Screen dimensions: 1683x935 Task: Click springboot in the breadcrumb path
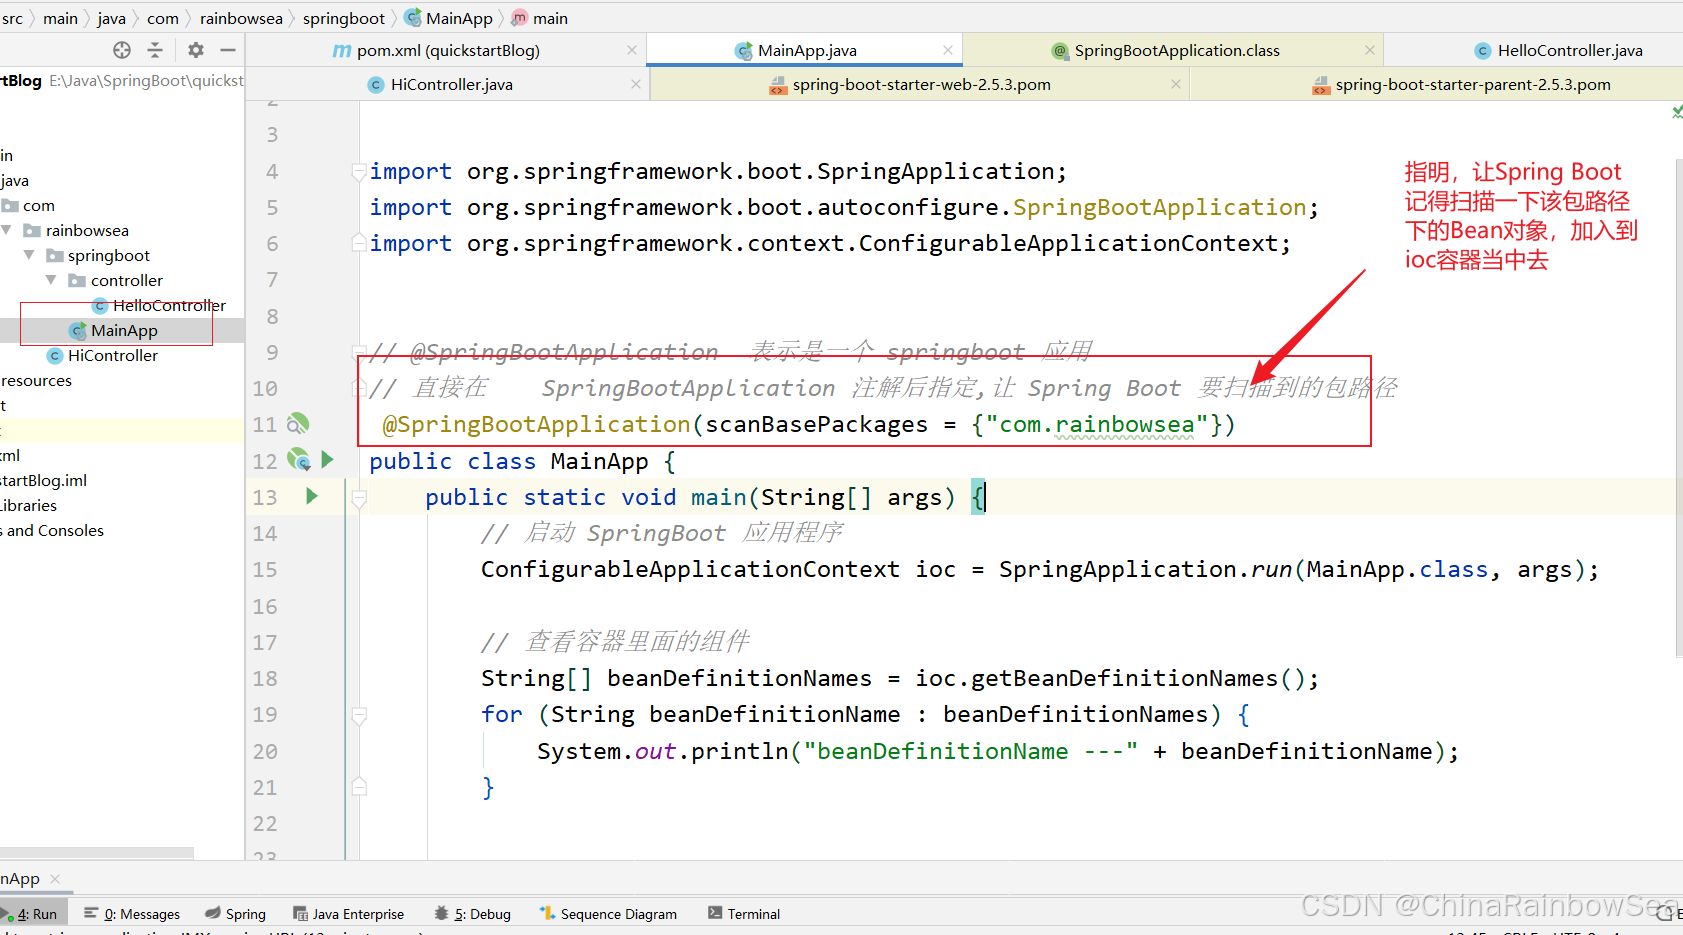343,18
